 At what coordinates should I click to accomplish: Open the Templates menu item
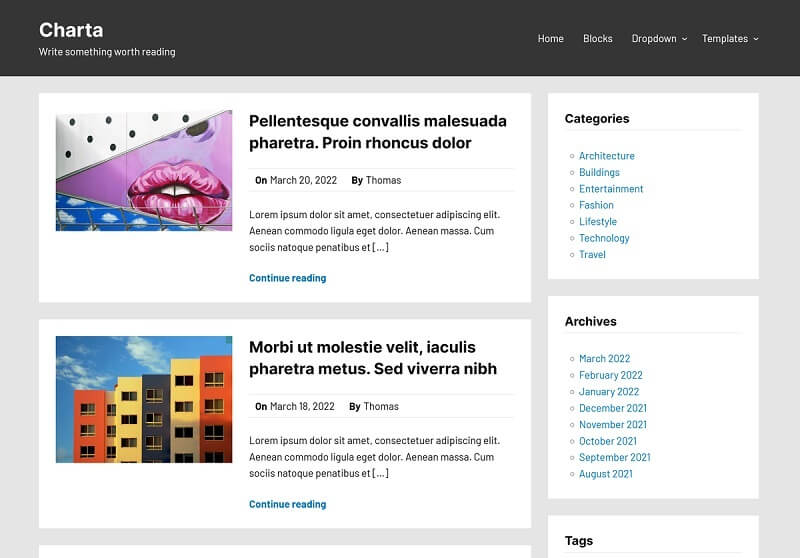[x=724, y=39]
